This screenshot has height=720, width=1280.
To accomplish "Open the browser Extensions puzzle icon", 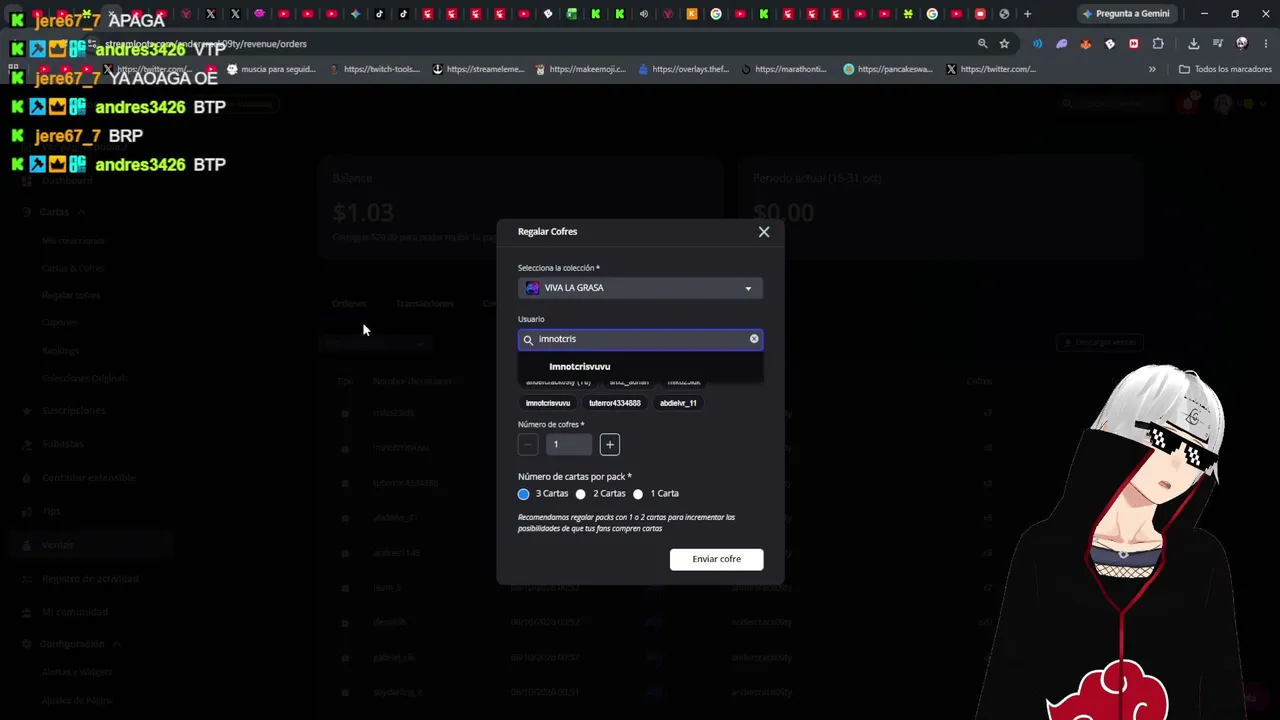I will (x=1158, y=44).
